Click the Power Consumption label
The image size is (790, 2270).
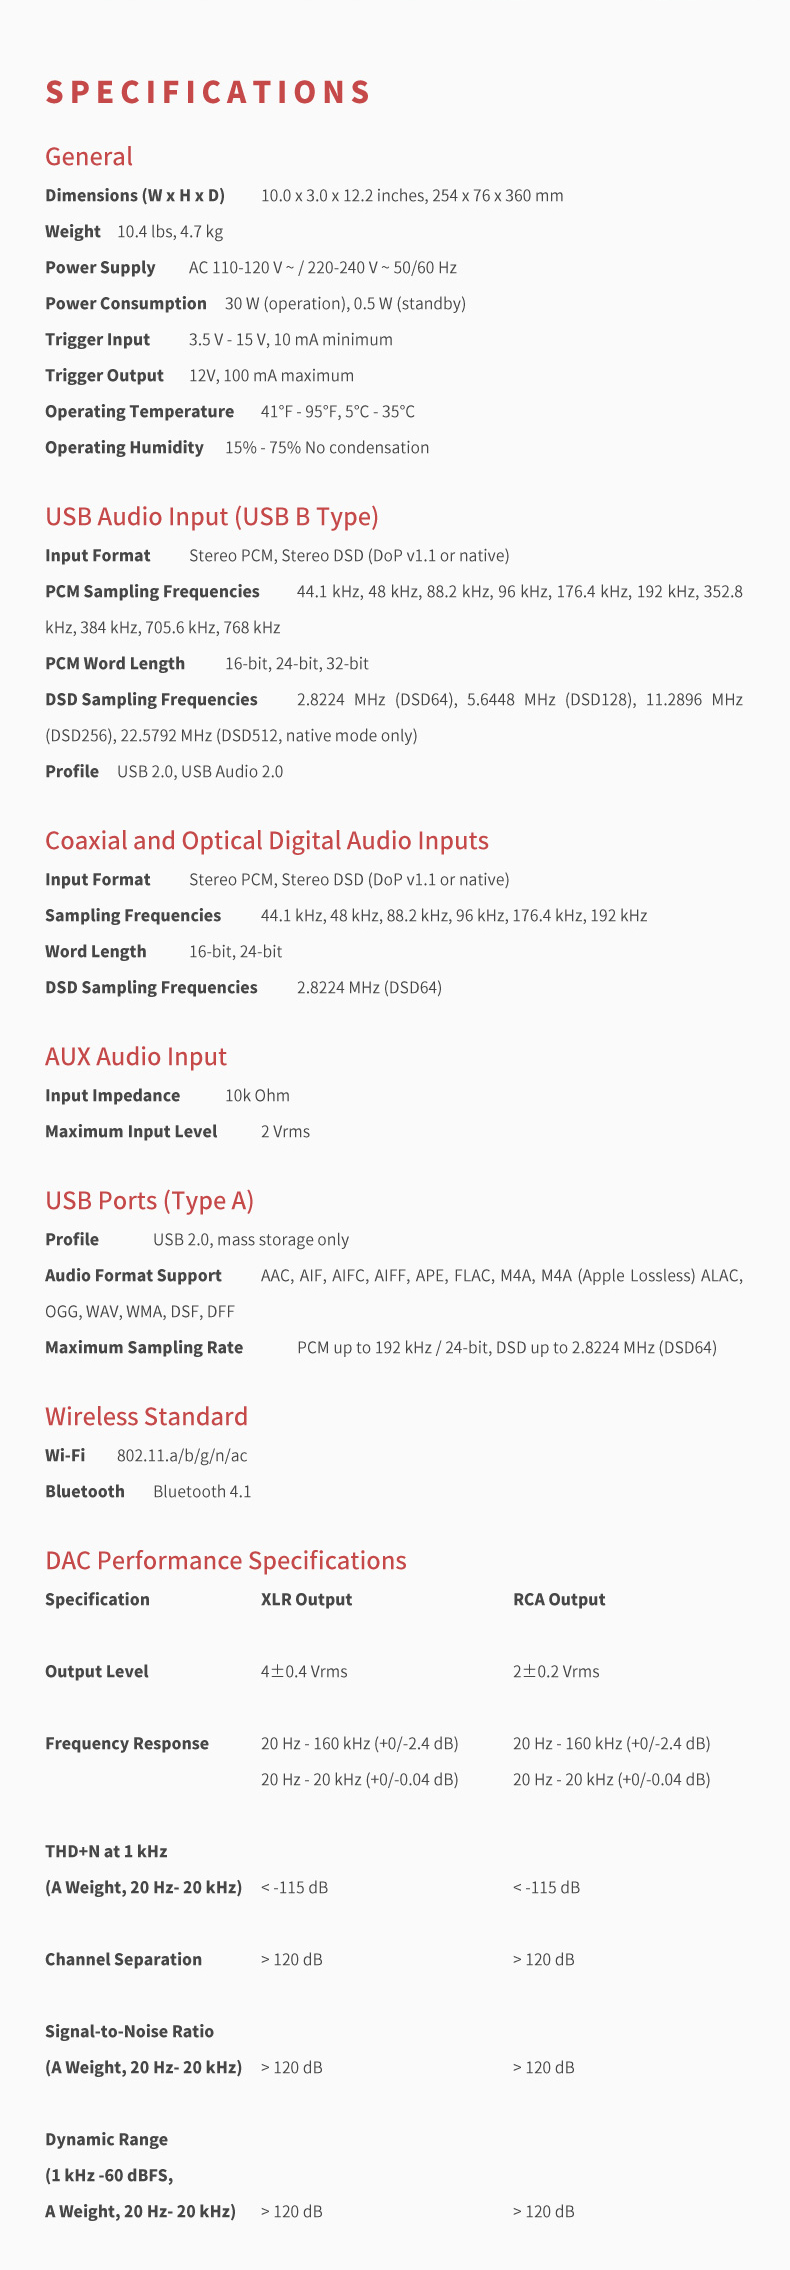point(126,304)
